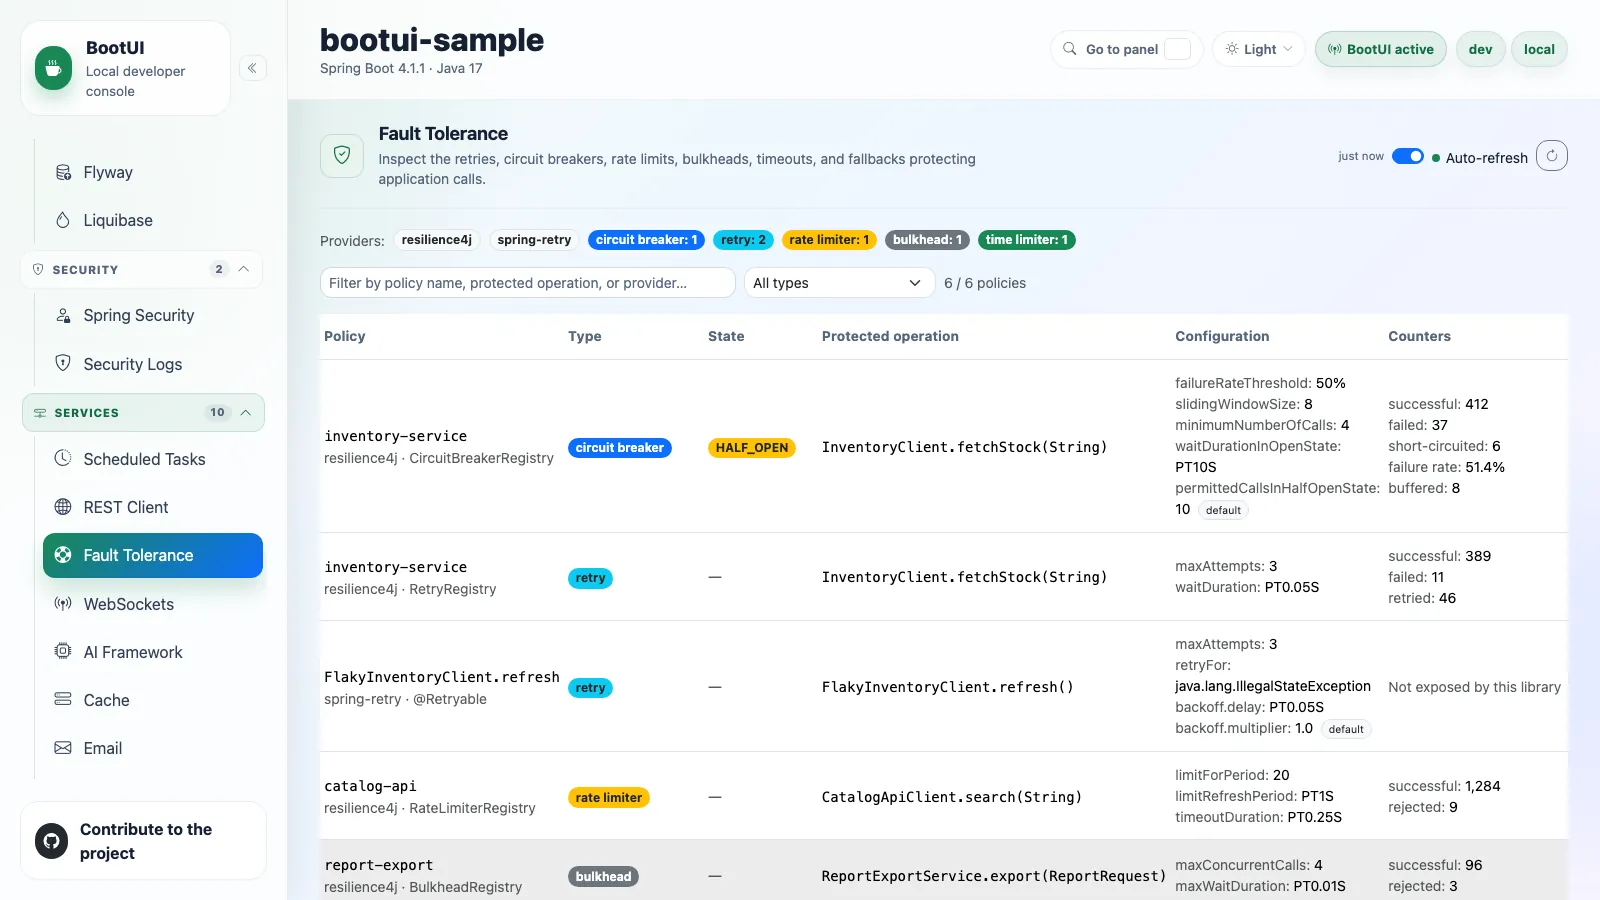
Task: Click the Flyway database icon
Action: click(63, 172)
